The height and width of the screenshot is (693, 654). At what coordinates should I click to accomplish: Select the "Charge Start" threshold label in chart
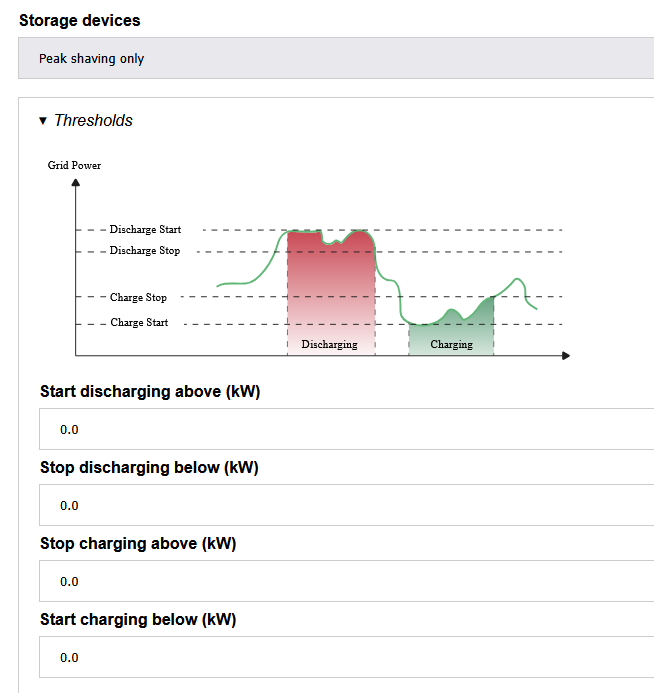pos(139,323)
